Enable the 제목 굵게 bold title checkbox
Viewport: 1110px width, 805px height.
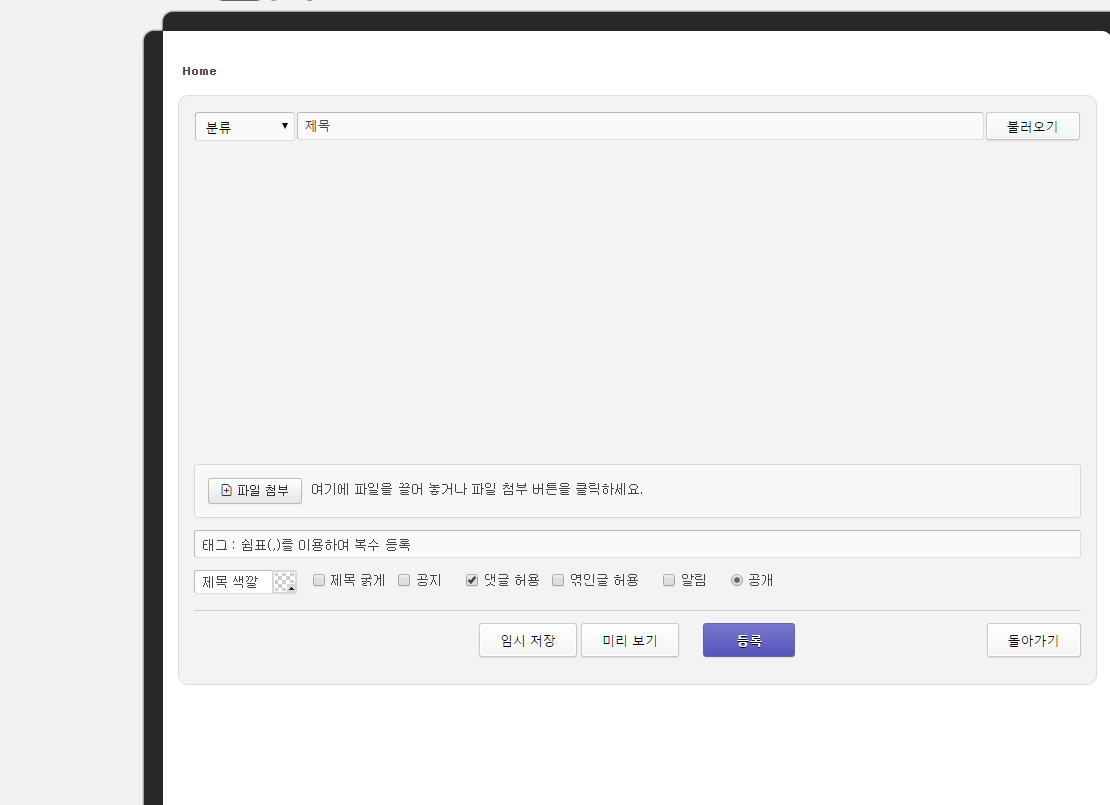(x=319, y=580)
